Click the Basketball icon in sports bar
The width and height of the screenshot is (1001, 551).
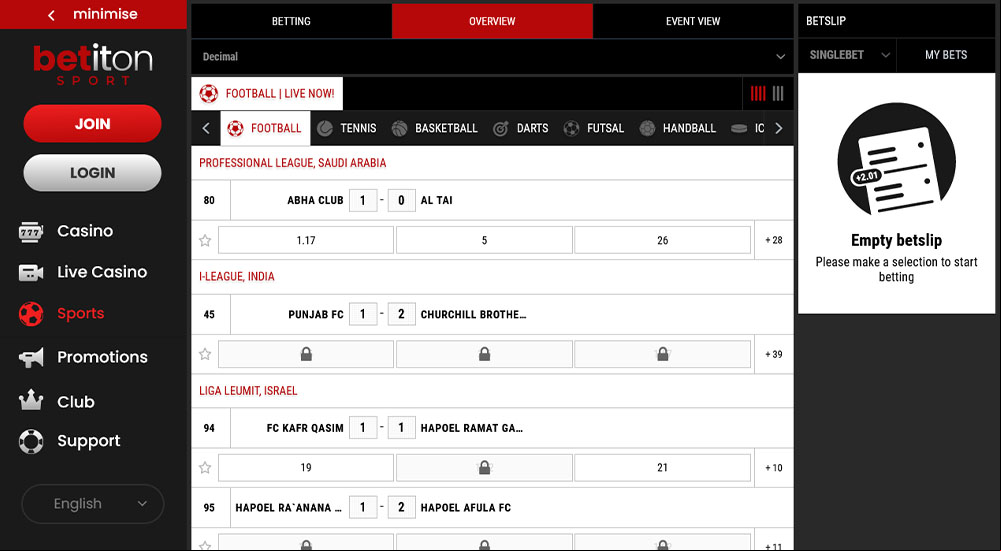coord(400,128)
